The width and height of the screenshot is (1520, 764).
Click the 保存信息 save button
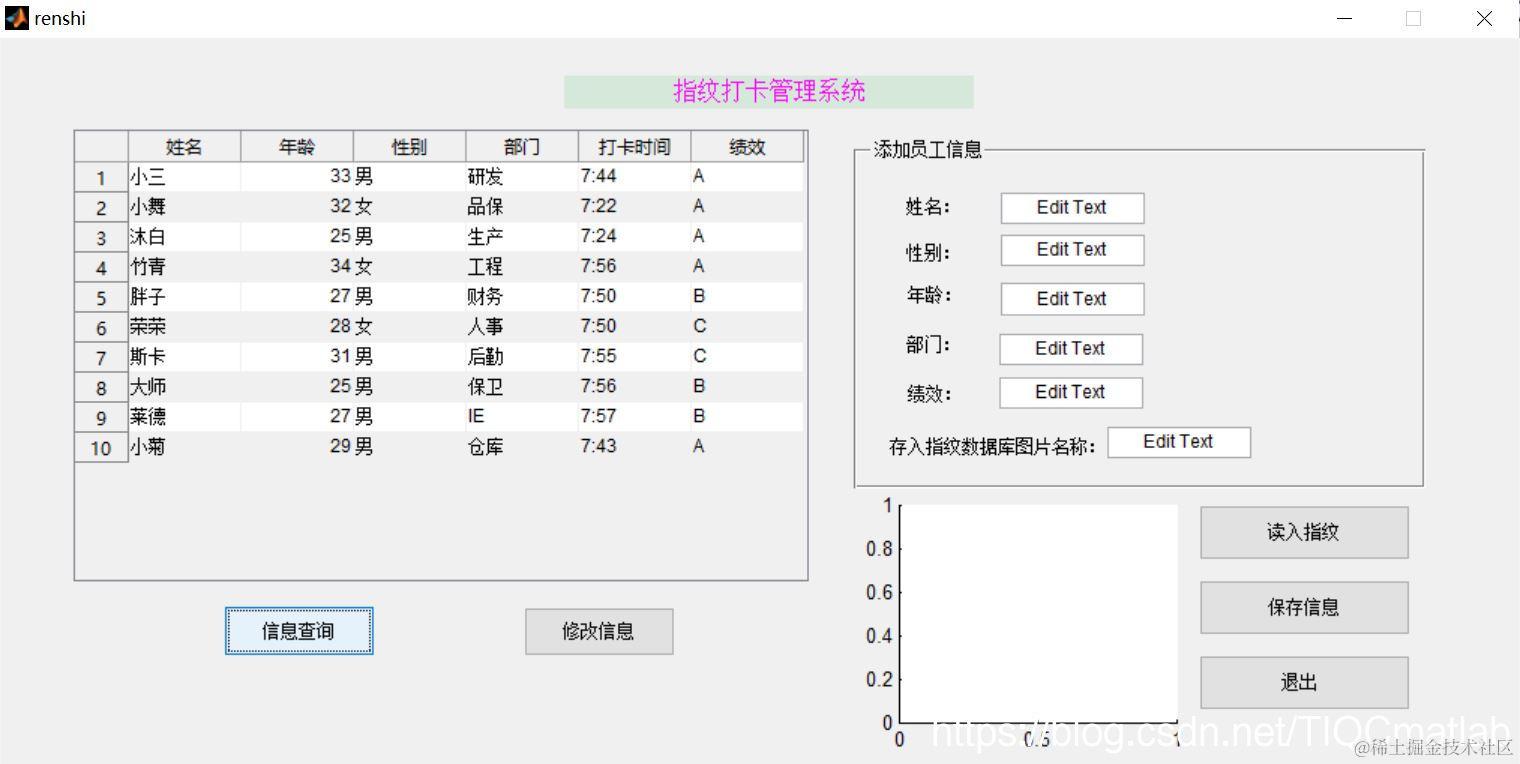point(1303,607)
